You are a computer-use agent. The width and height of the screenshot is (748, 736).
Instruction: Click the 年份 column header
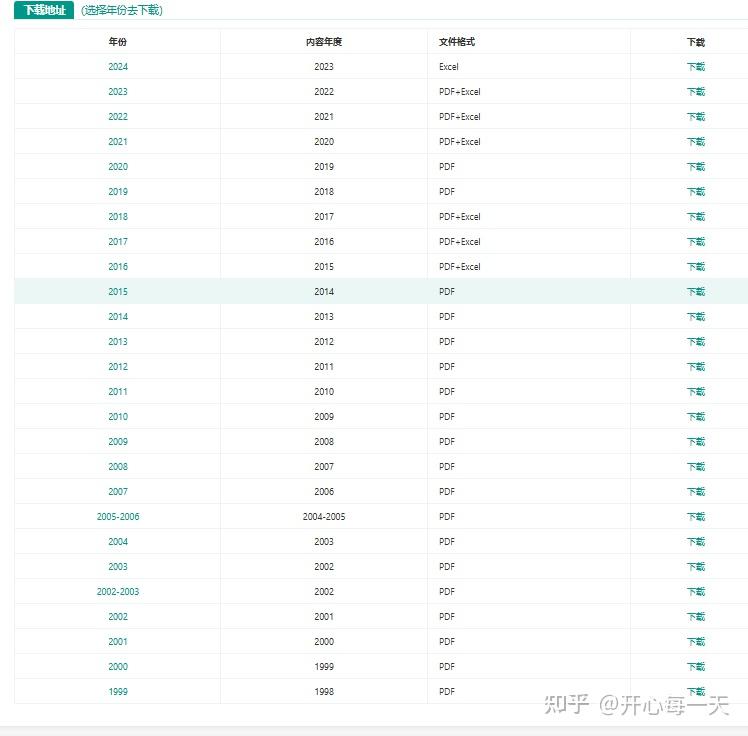[x=118, y=42]
